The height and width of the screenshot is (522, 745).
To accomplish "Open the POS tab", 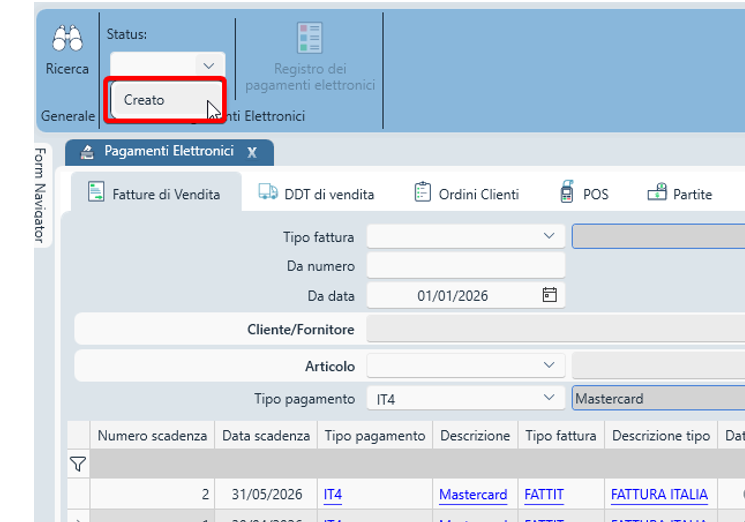I will (x=584, y=194).
